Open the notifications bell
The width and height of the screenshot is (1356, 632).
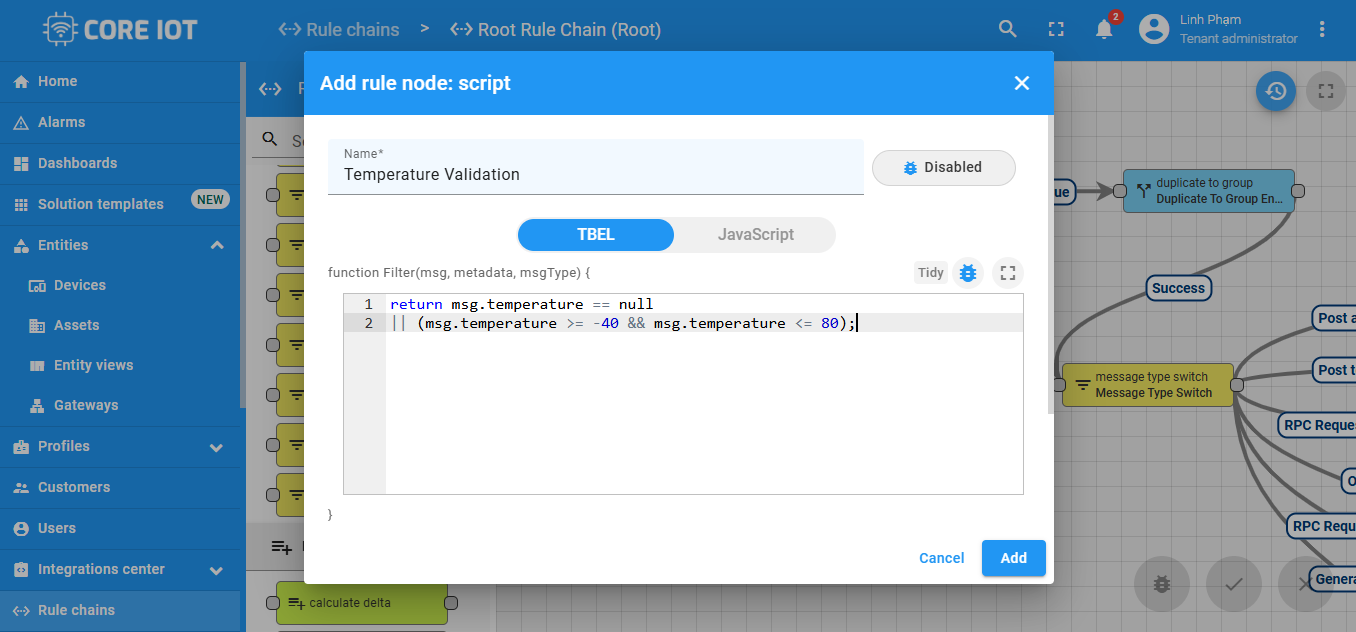click(1104, 29)
